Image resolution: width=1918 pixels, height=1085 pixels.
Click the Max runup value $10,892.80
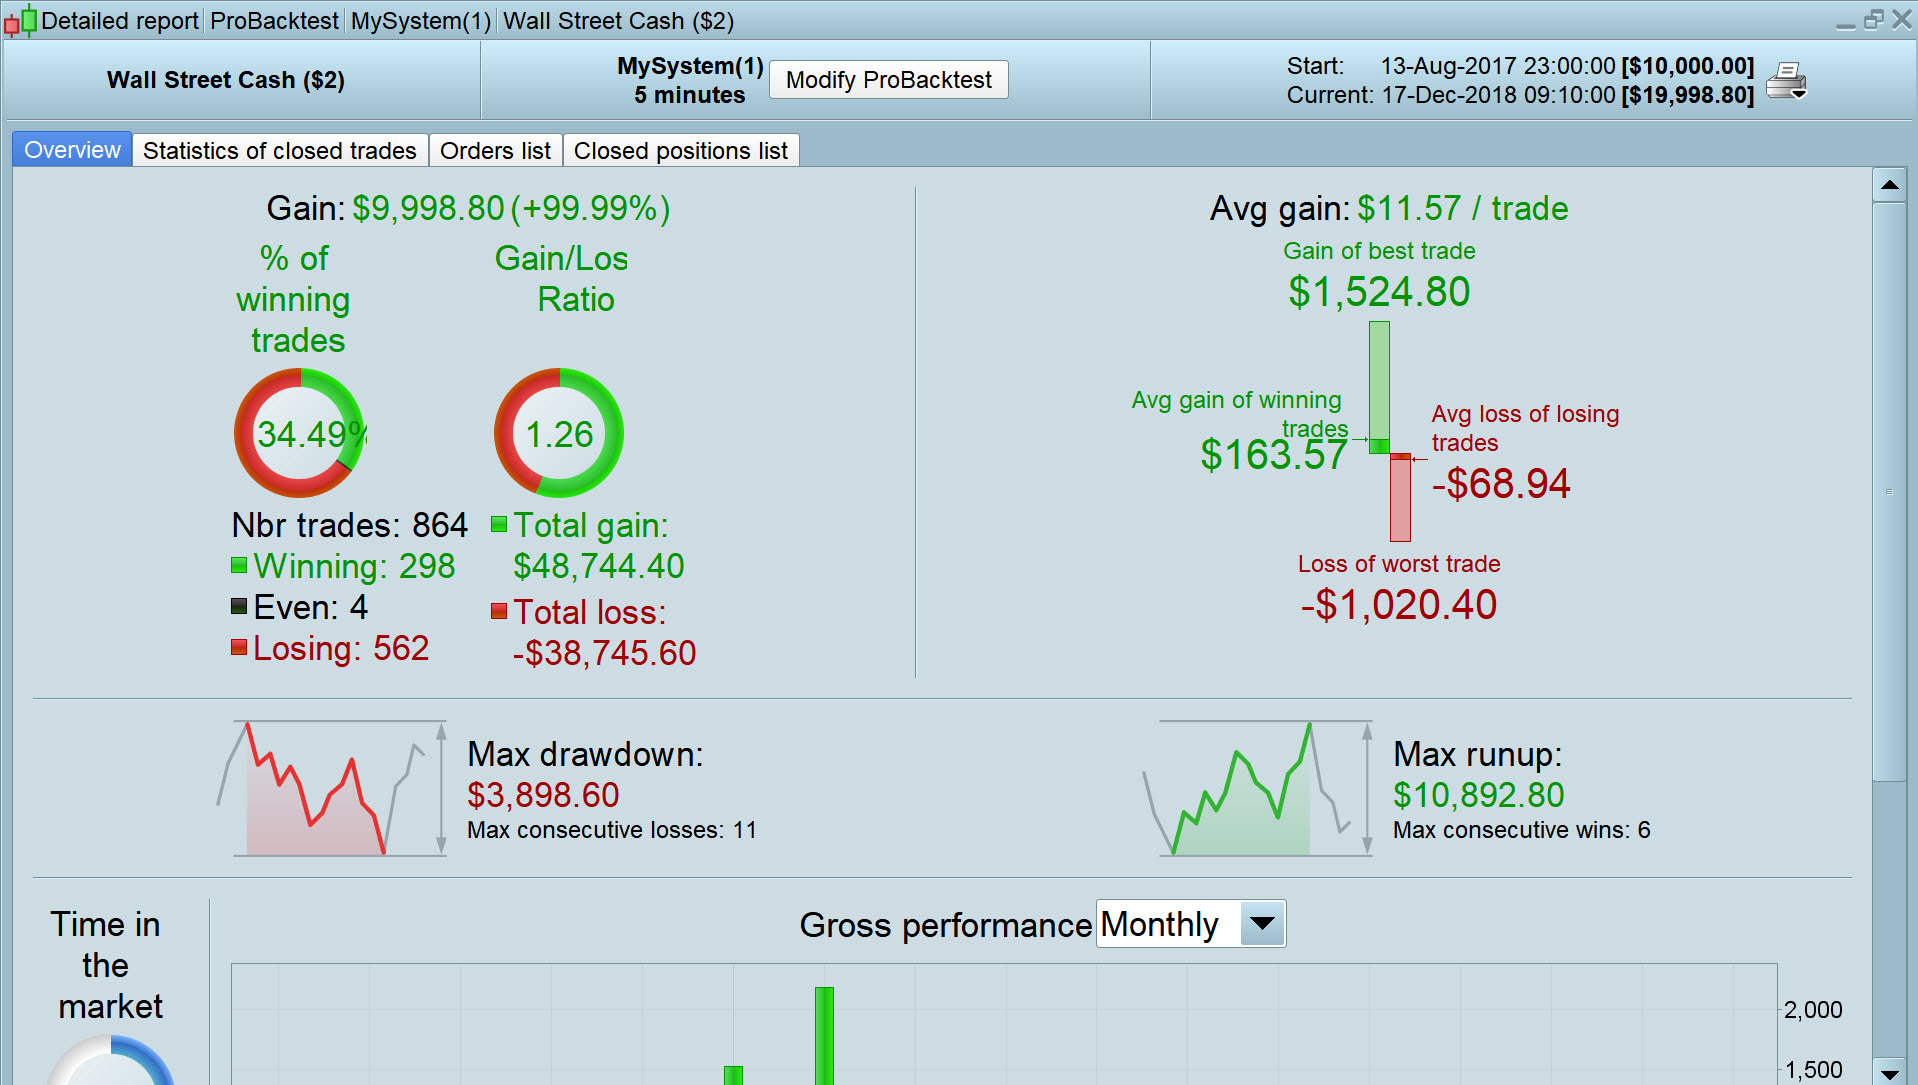click(x=1478, y=795)
